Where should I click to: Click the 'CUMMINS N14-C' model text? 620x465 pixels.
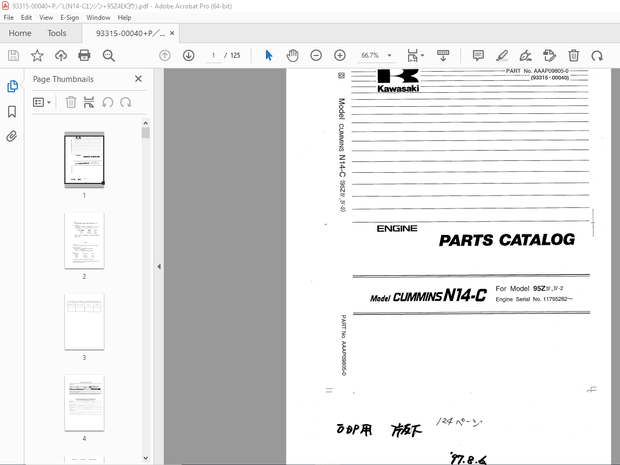click(x=440, y=295)
